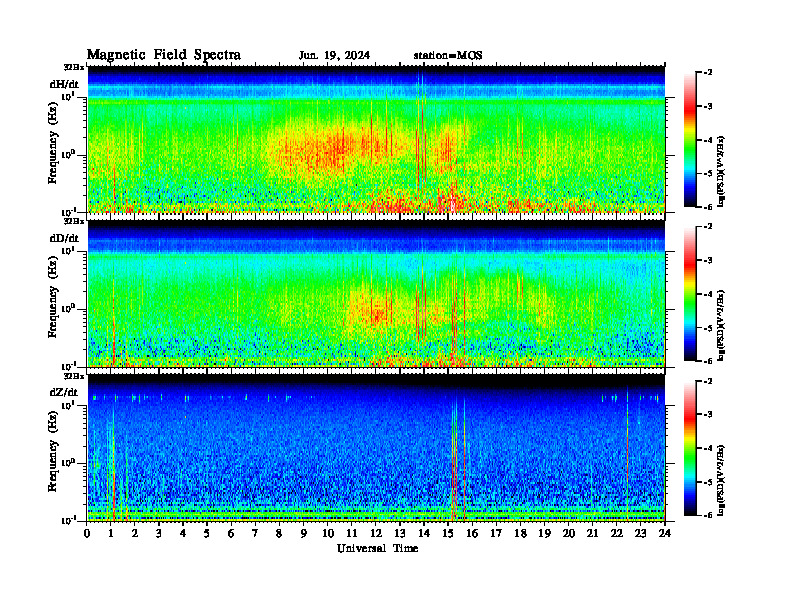Click the 10^-1 frequency tick in dZ/dt panel
This screenshot has width=792, height=612.
[x=69, y=520]
